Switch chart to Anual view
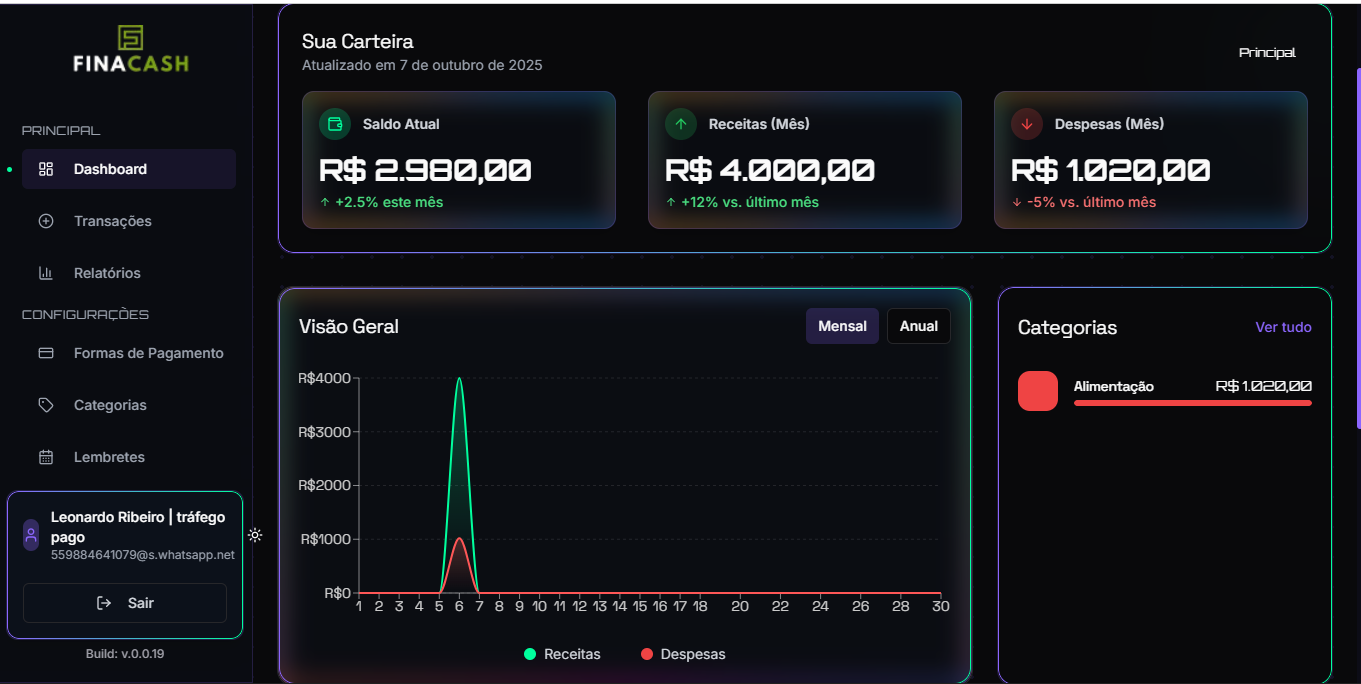The height and width of the screenshot is (684, 1361). (918, 326)
